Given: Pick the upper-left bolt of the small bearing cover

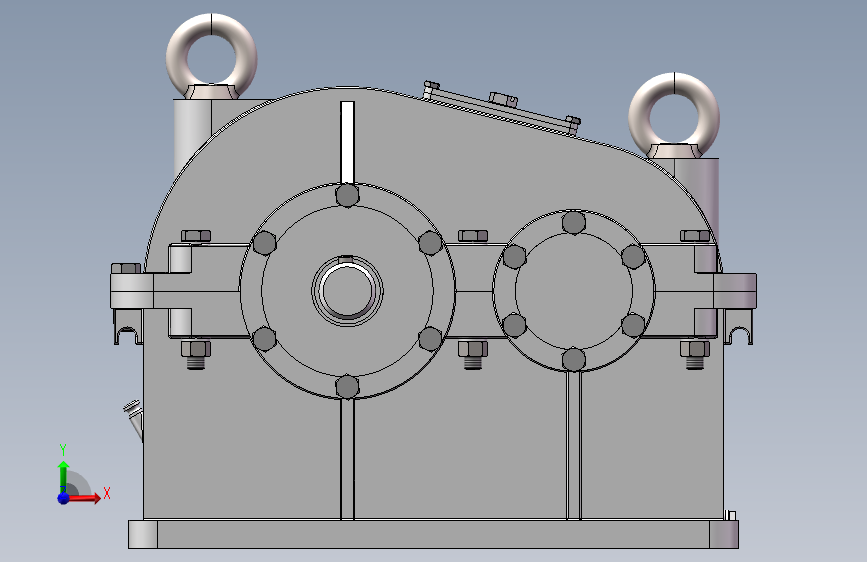Looking at the screenshot, I should (x=514, y=257).
